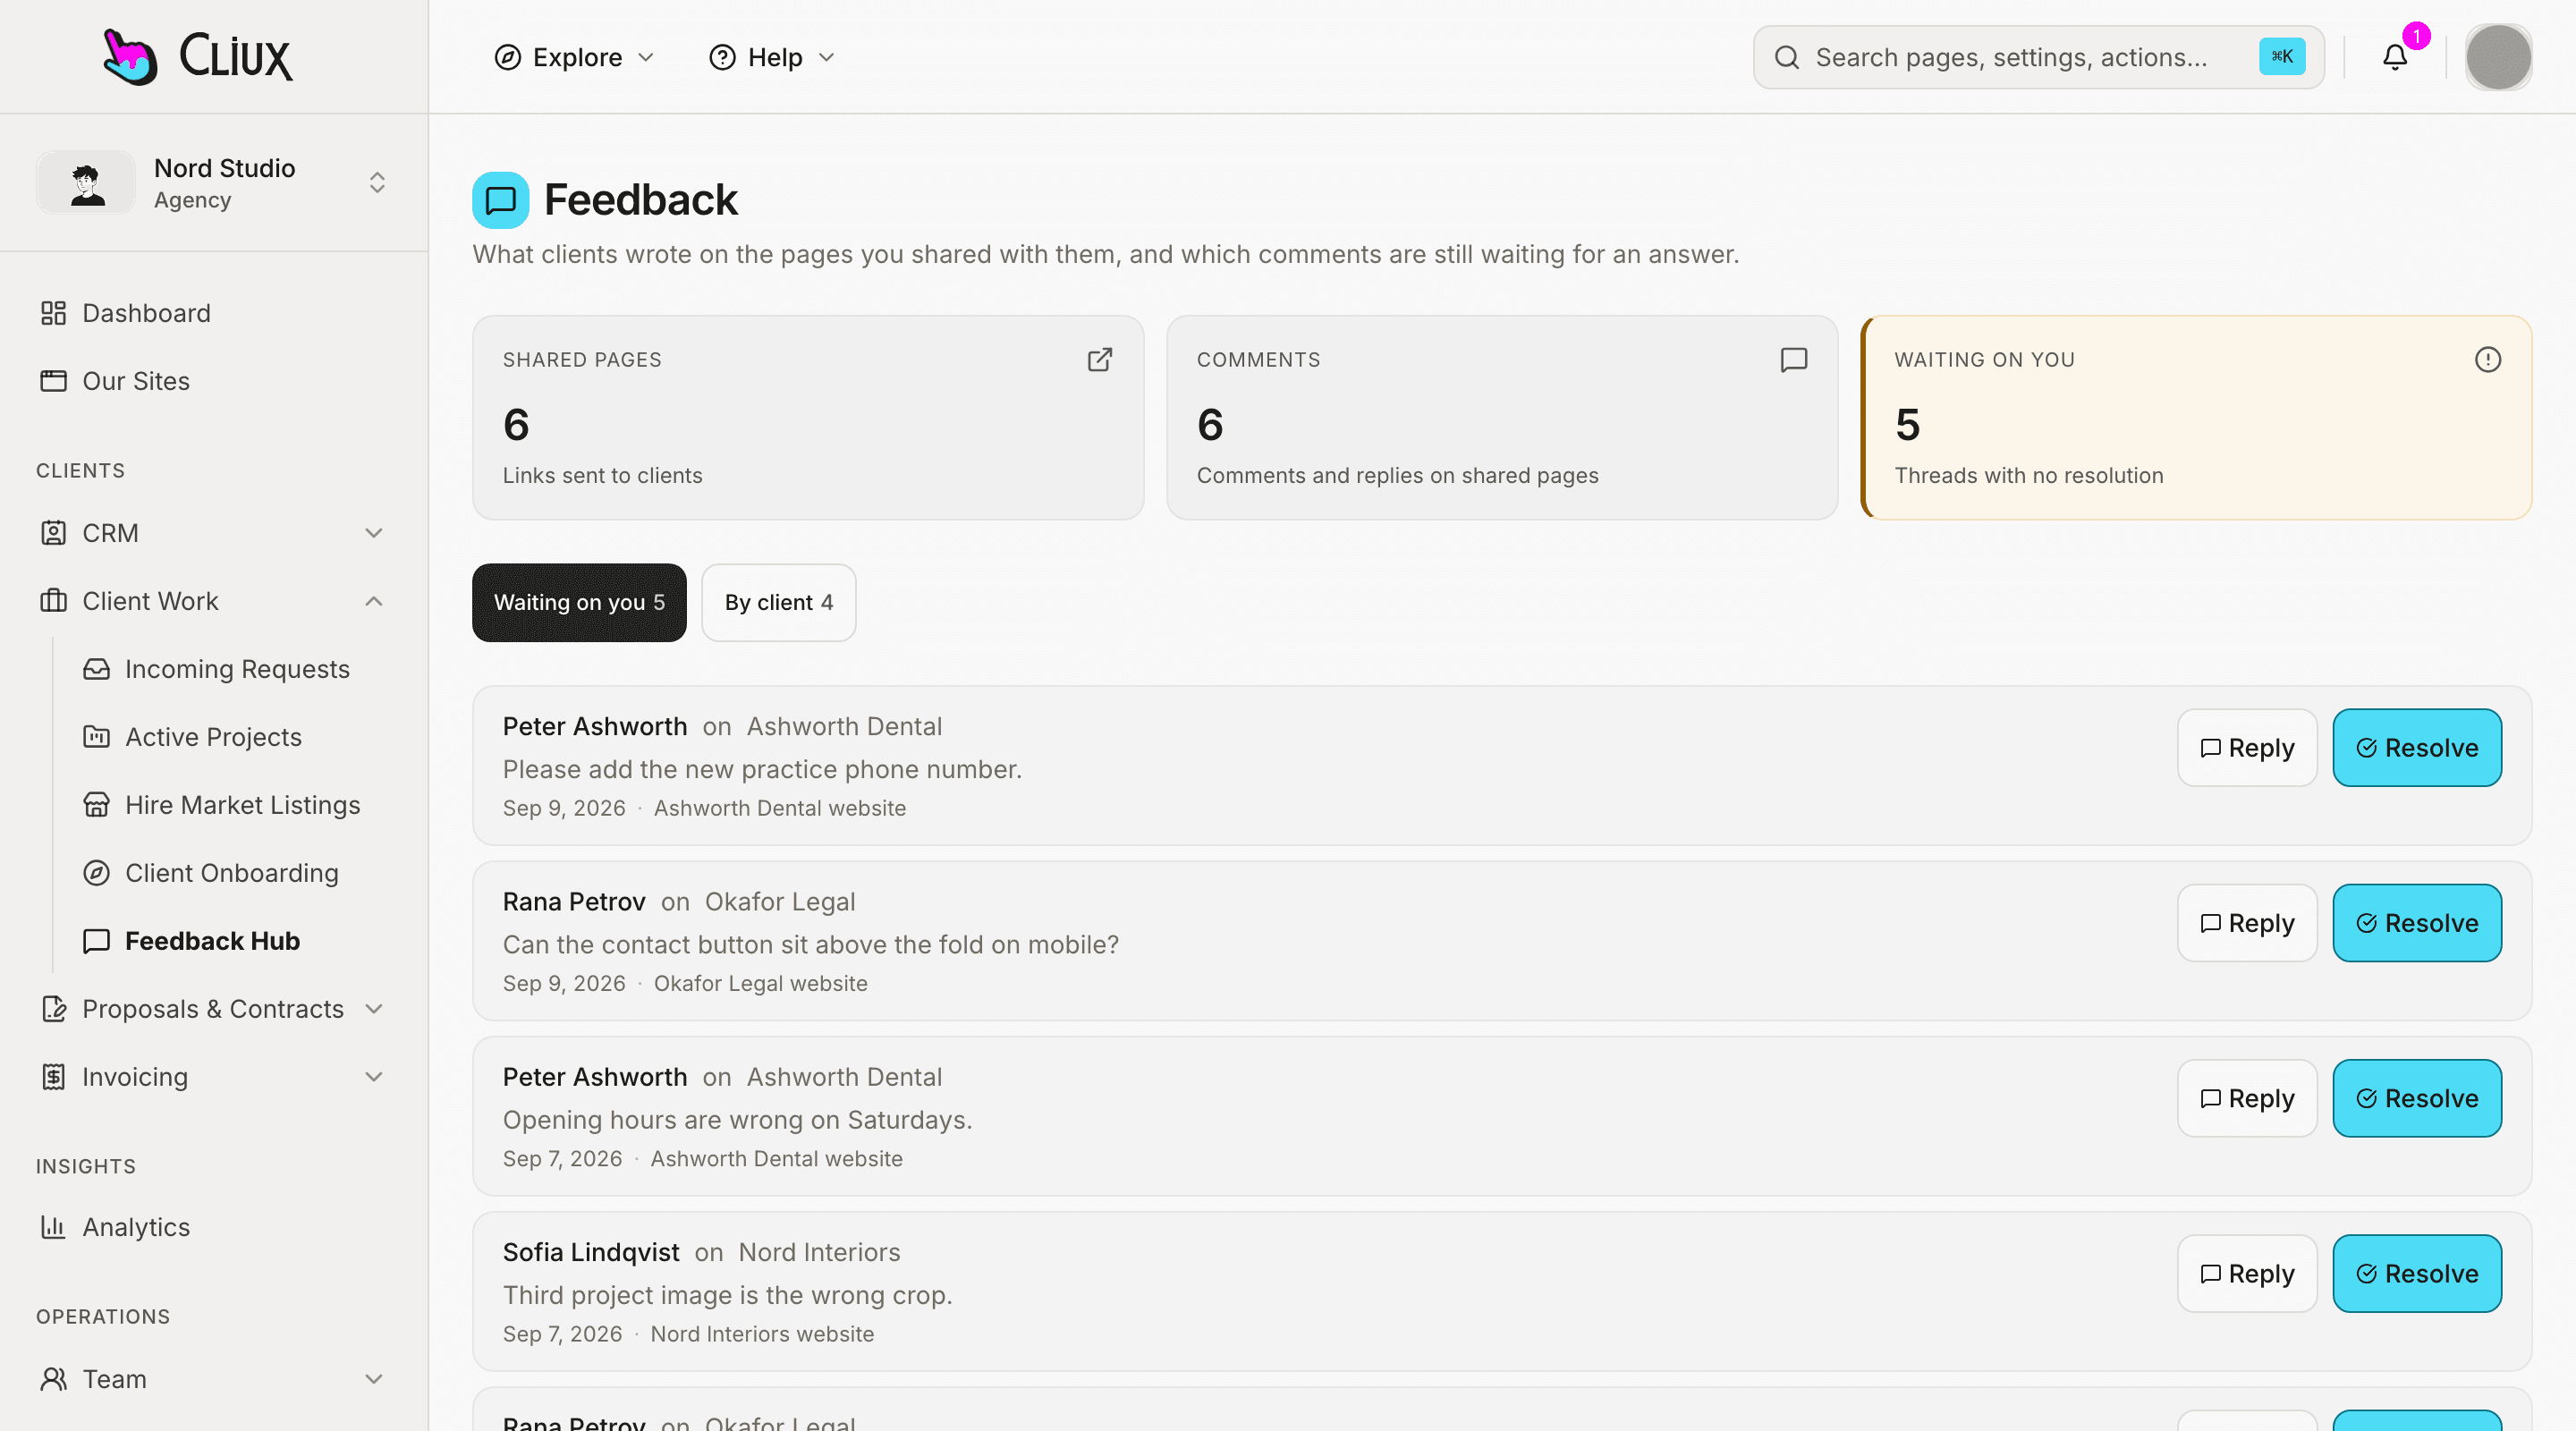Click 'Nord Interiors website' page name
2576x1431 pixels.
click(x=762, y=1334)
